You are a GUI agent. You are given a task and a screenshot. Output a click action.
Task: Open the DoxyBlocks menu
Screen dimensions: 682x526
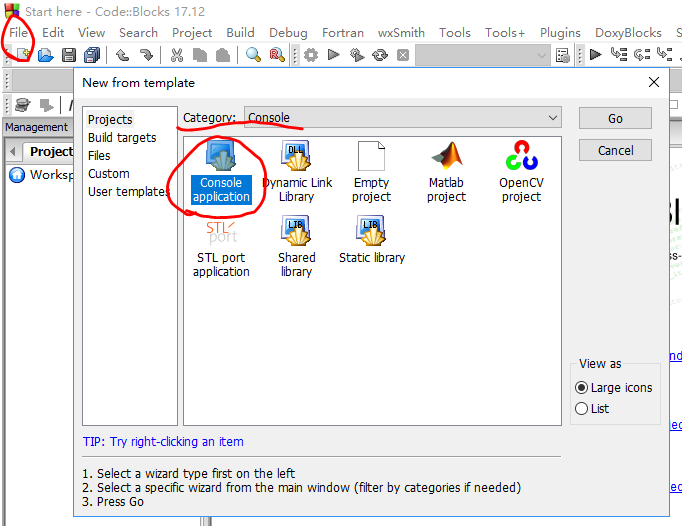point(628,33)
